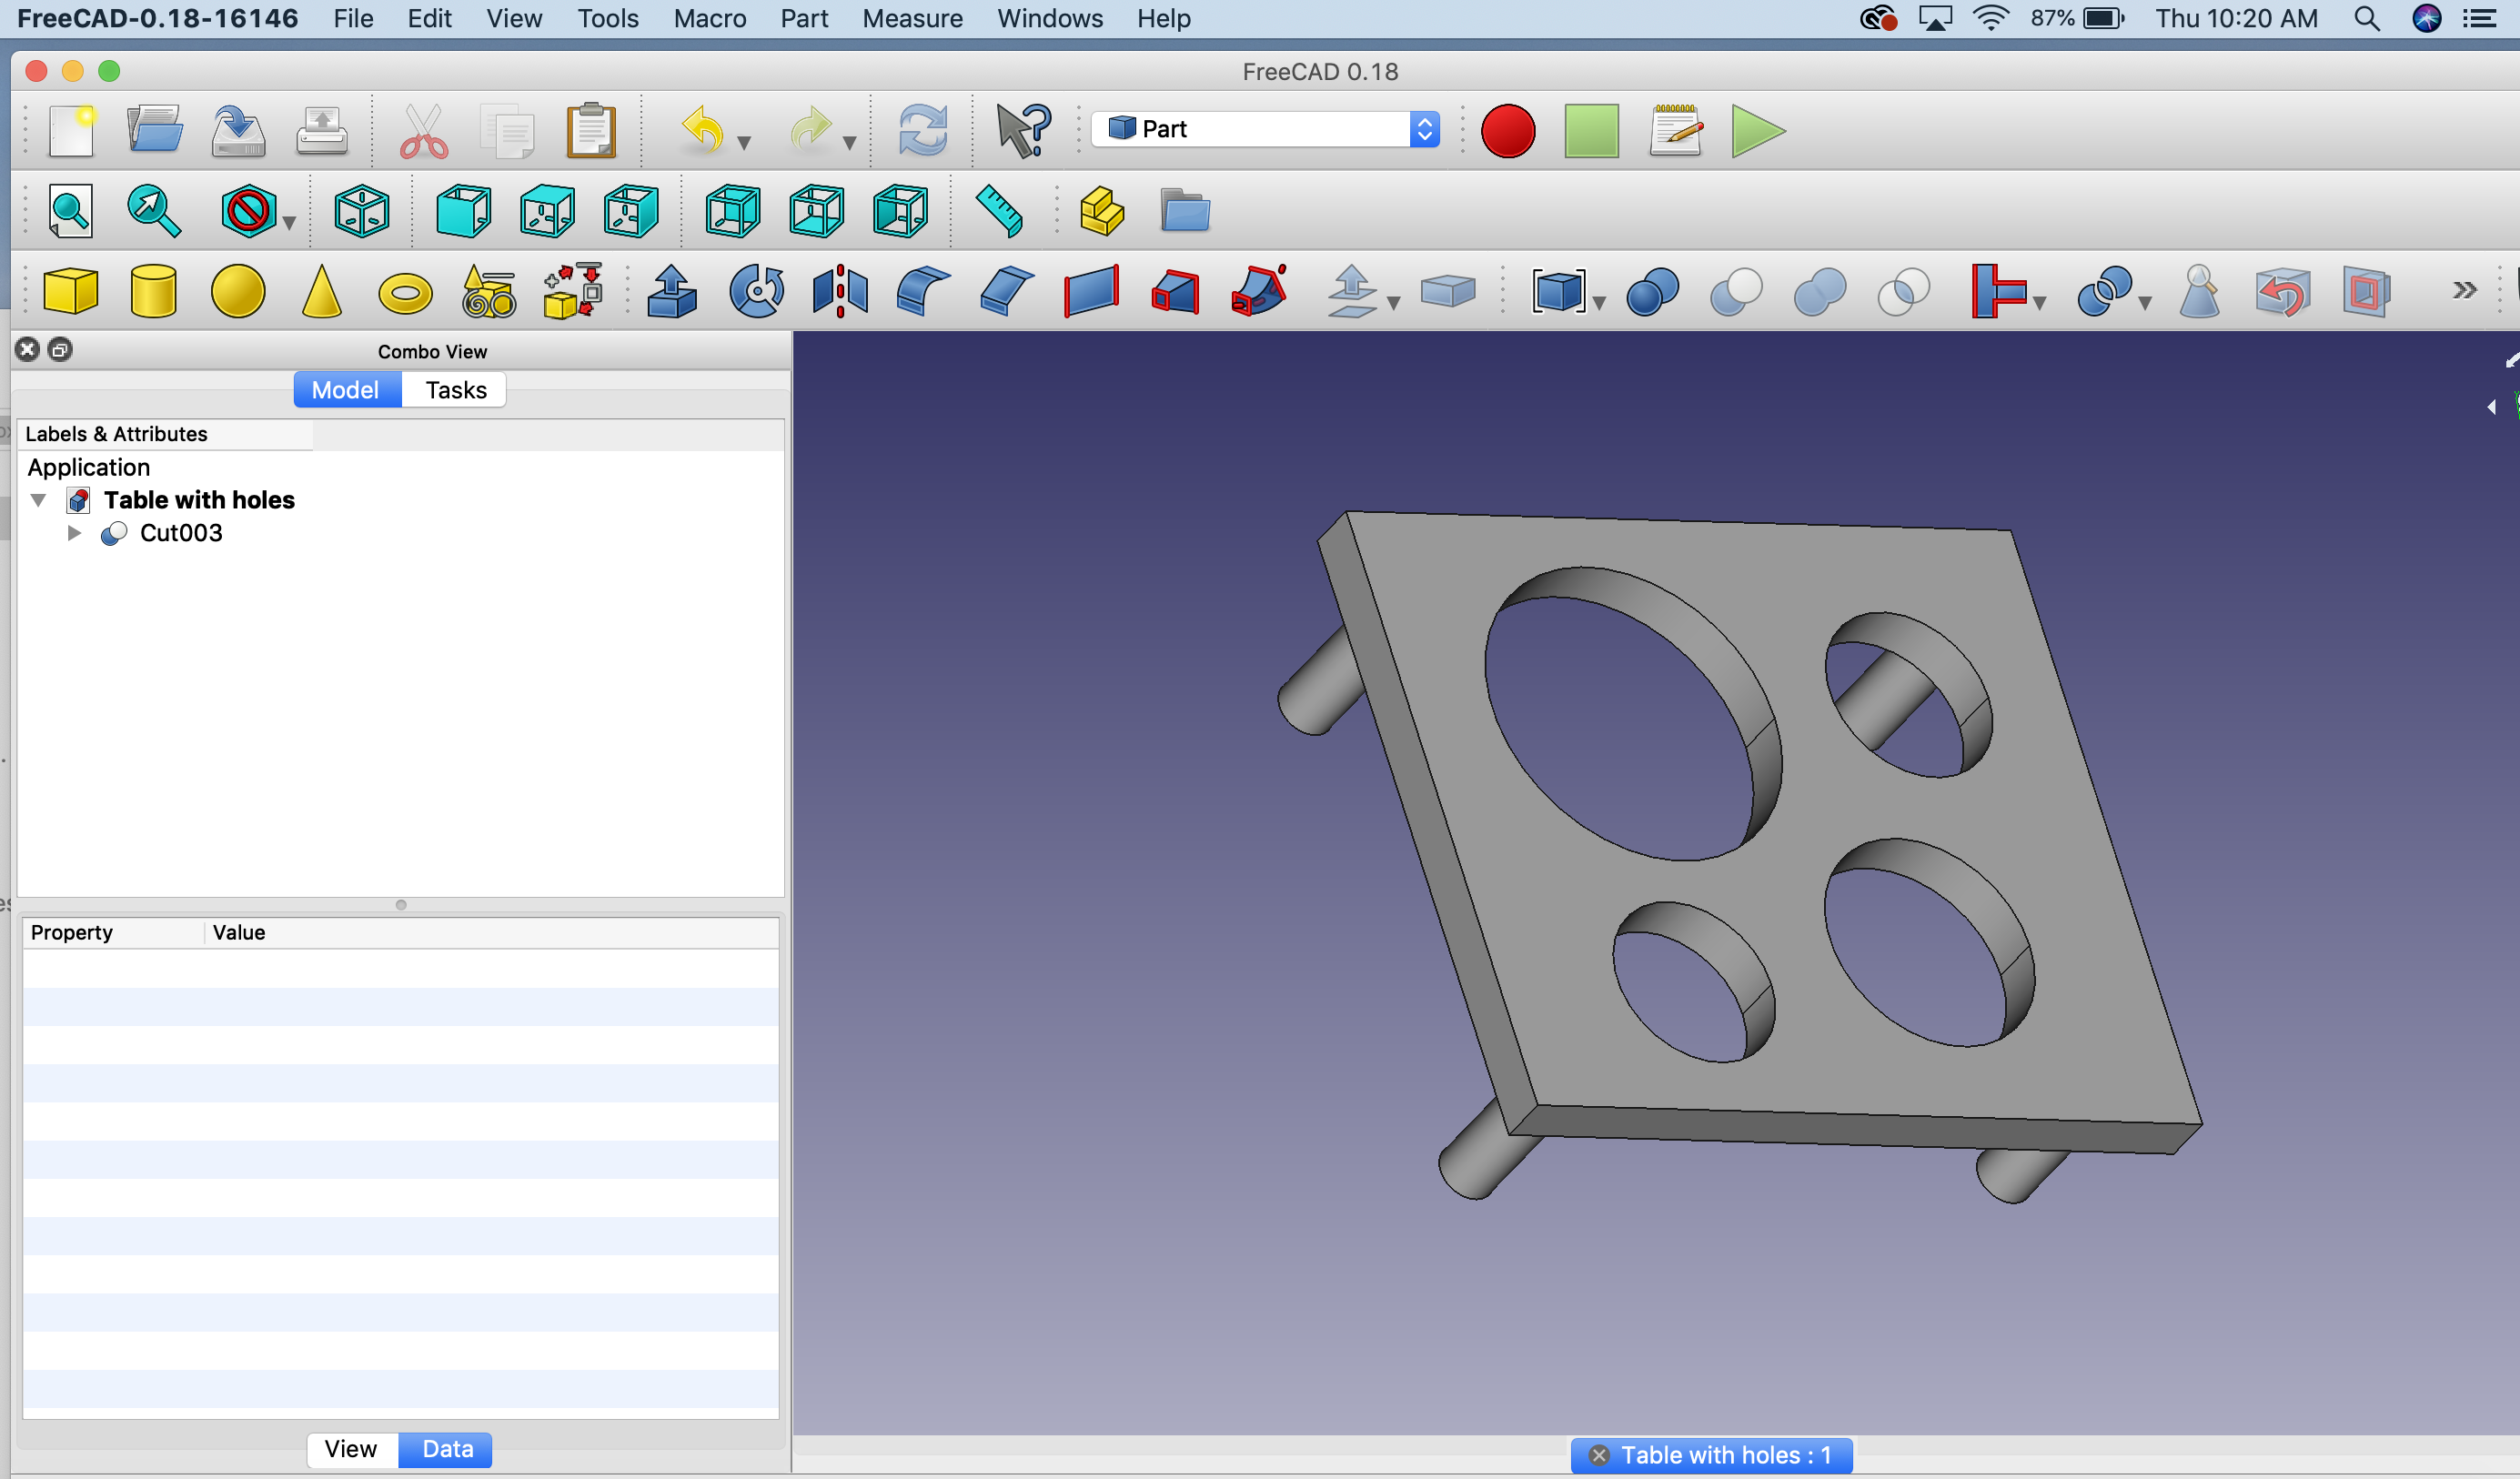2520x1479 pixels.
Task: Click the boolean Intersection Common tool
Action: (x=1904, y=292)
